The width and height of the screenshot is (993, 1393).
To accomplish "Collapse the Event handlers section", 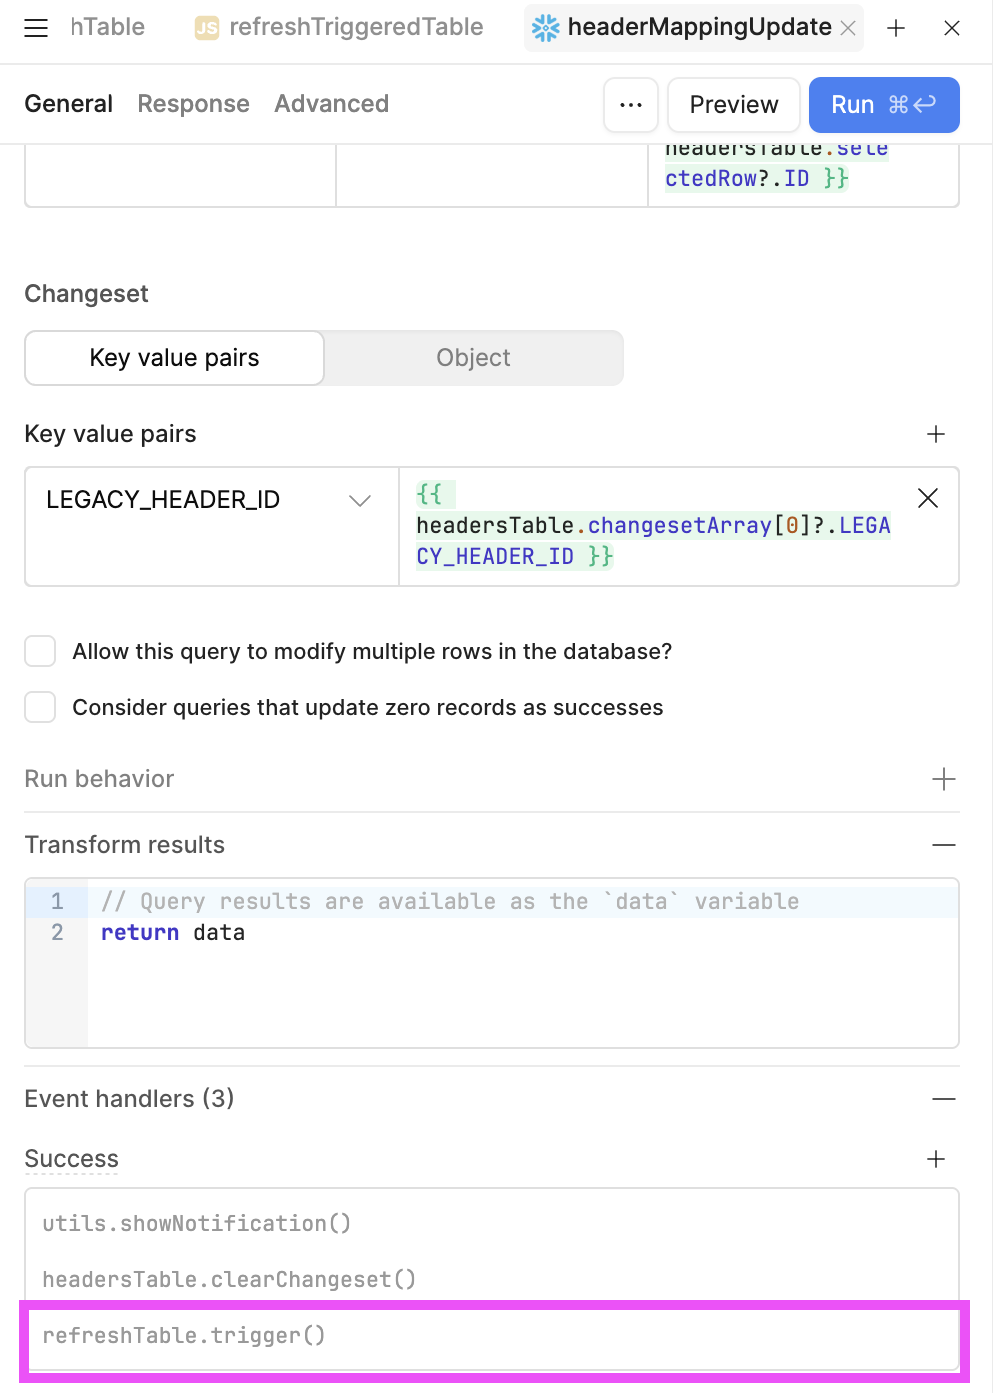I will point(944,1099).
